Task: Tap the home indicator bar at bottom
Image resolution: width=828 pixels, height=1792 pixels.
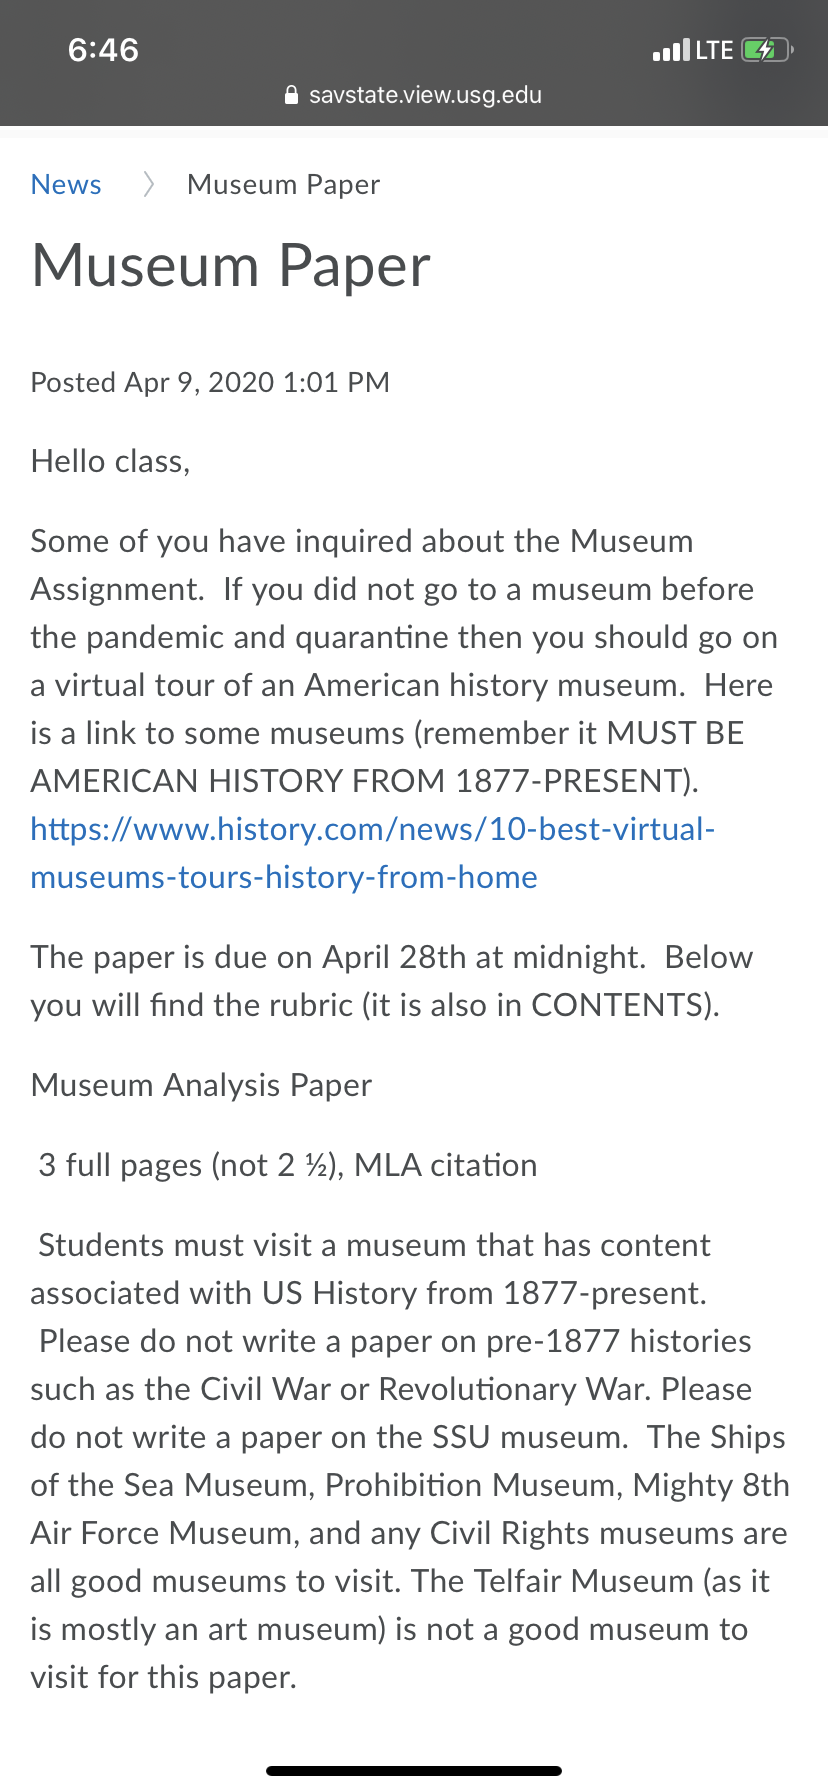Action: click(414, 1771)
